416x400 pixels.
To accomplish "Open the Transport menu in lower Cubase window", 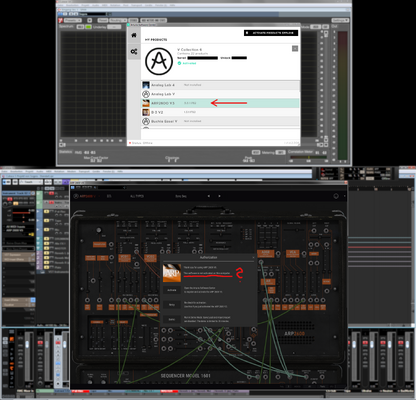I will click(x=84, y=171).
